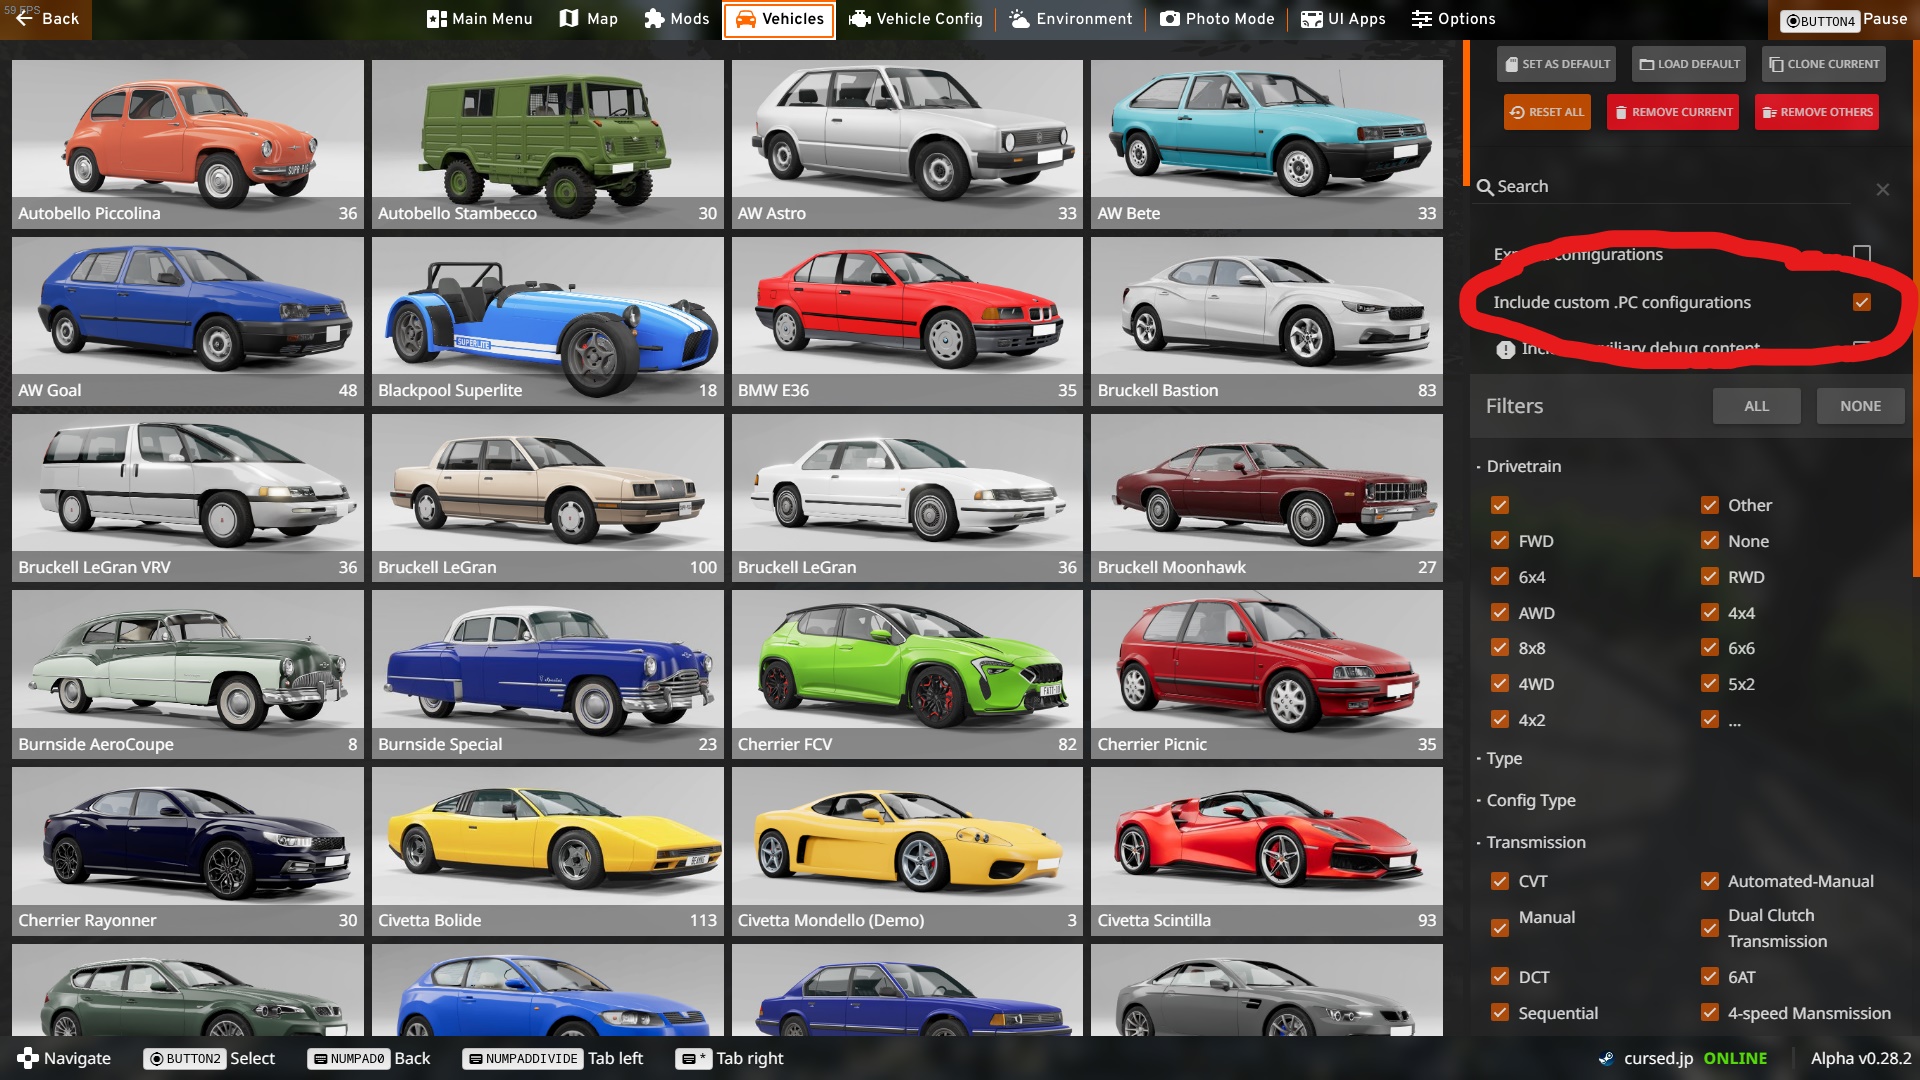Select the AW Astro vehicle
The image size is (1920, 1080).
point(907,144)
